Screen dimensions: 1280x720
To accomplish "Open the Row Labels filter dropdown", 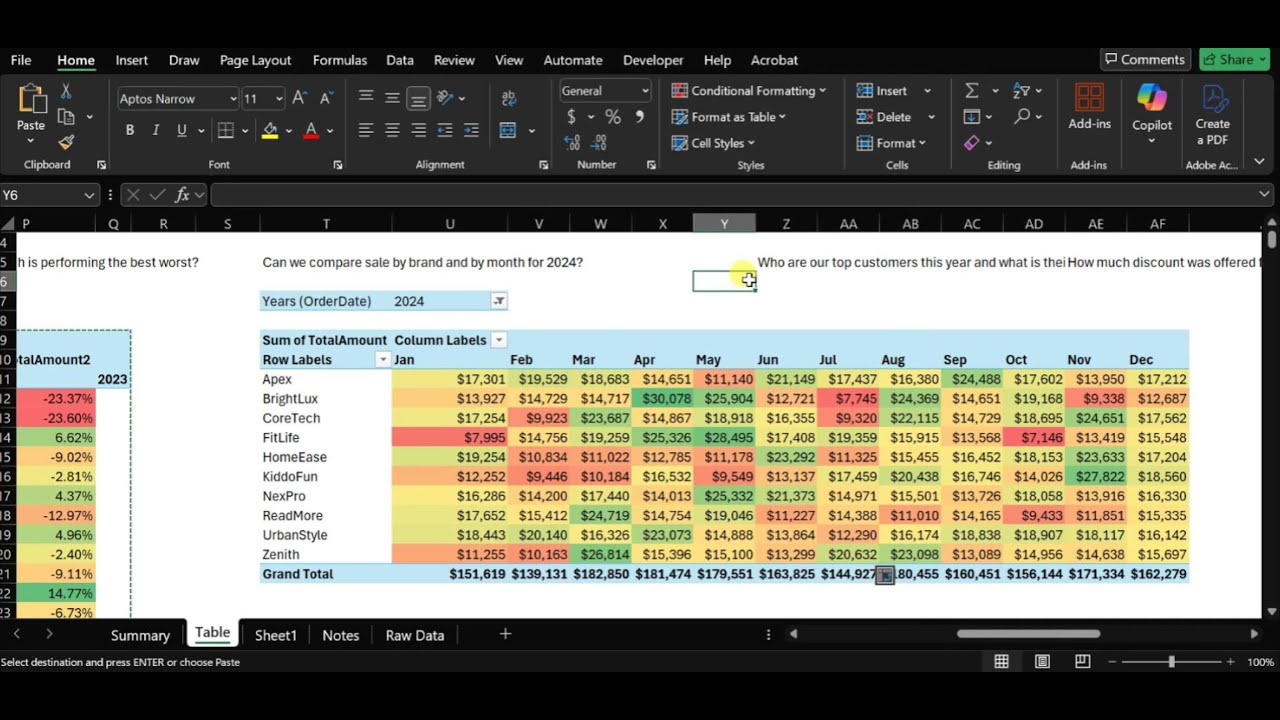I will pyautogui.click(x=381, y=359).
